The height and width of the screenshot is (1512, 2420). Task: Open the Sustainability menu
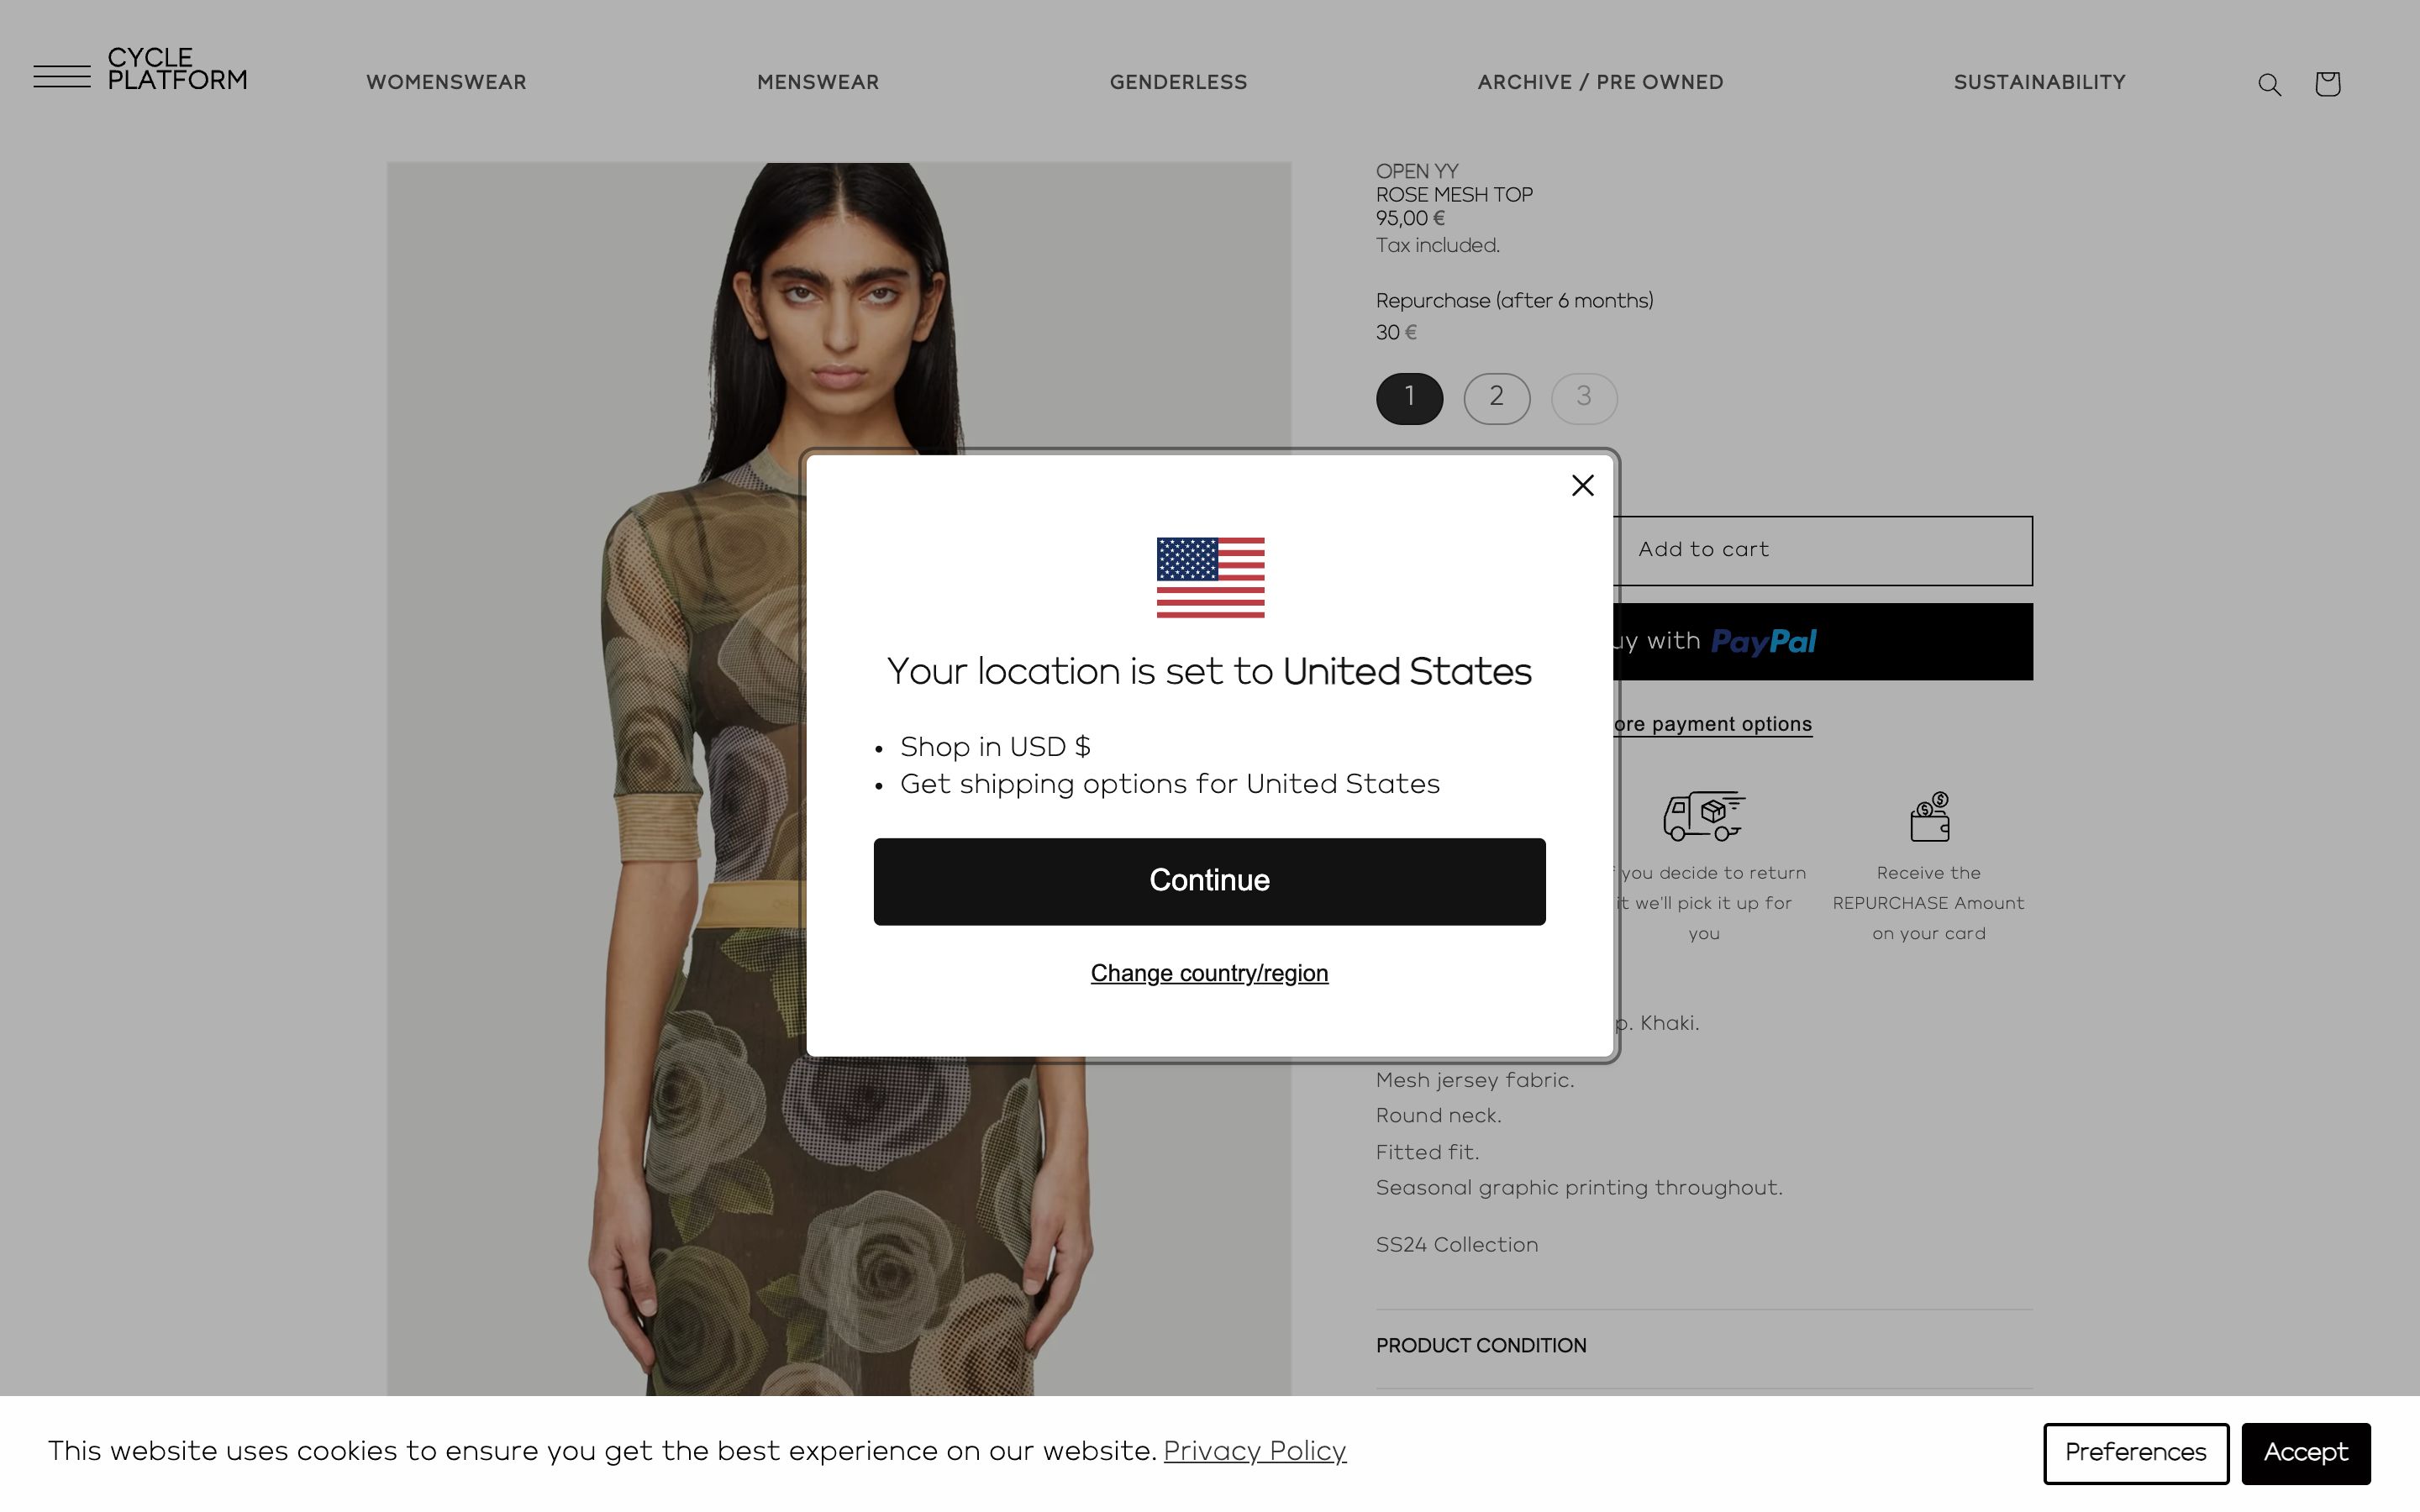tap(2039, 83)
